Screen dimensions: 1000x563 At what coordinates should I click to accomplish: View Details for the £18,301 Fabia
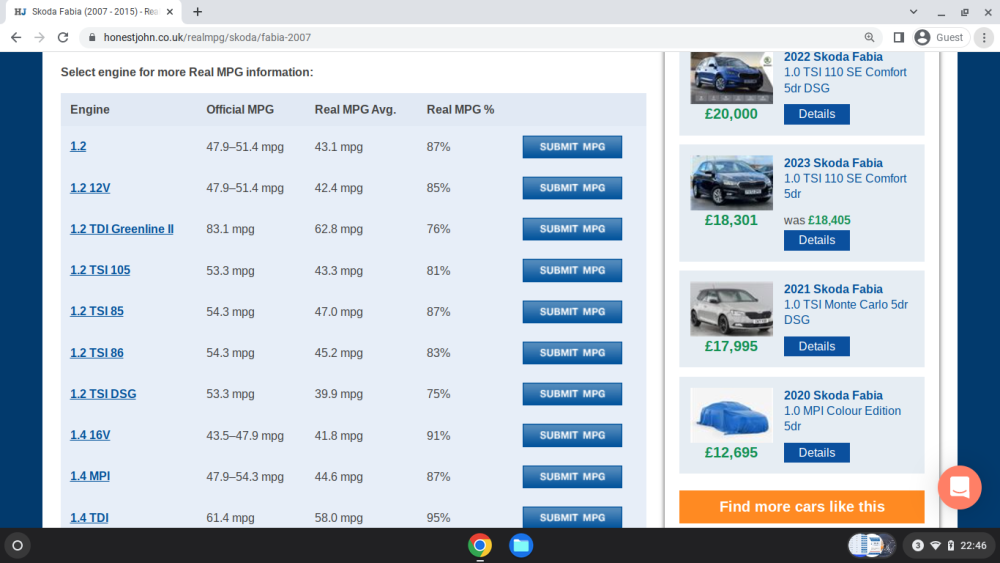(x=816, y=240)
